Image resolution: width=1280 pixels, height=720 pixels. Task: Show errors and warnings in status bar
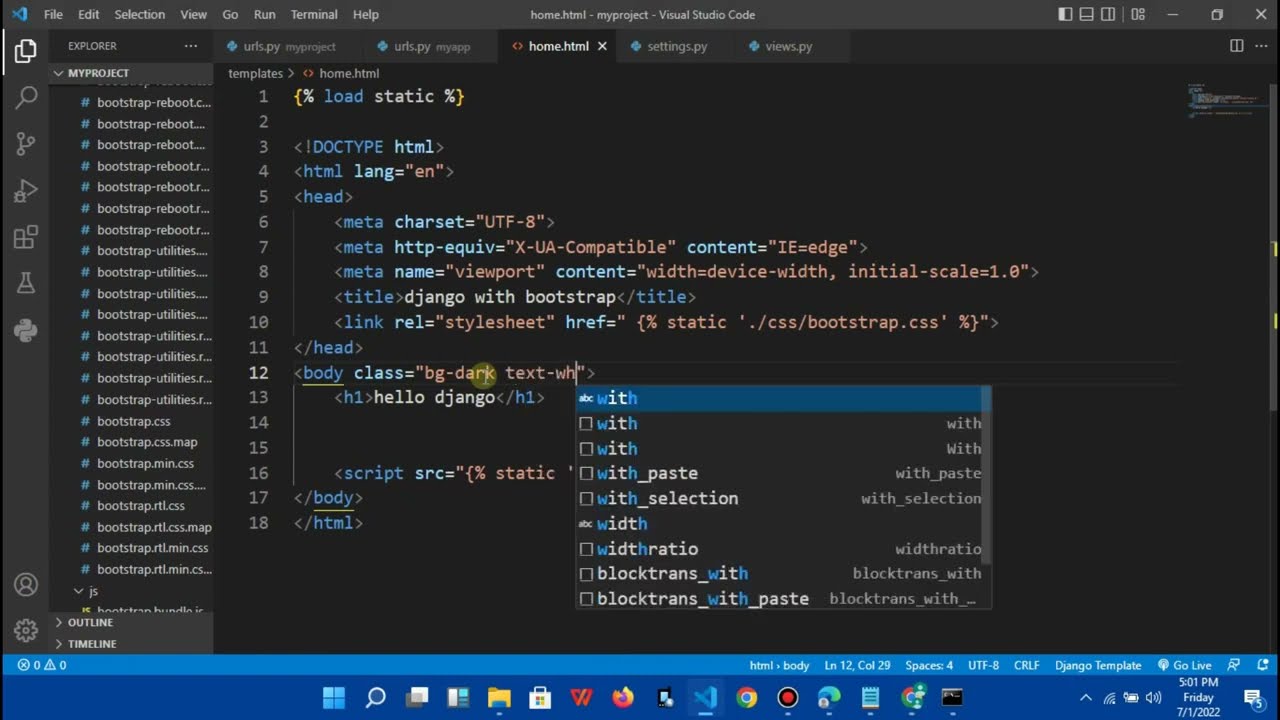point(41,665)
